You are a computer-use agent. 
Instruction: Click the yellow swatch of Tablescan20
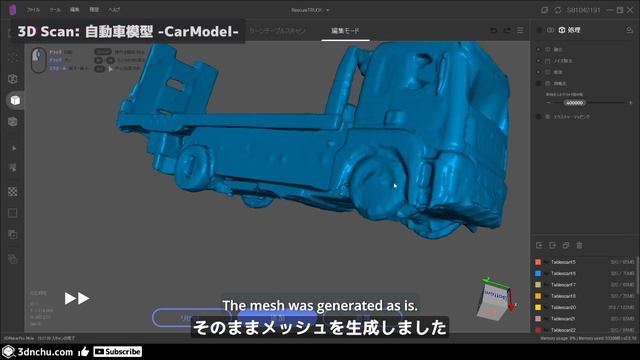tap(538, 307)
